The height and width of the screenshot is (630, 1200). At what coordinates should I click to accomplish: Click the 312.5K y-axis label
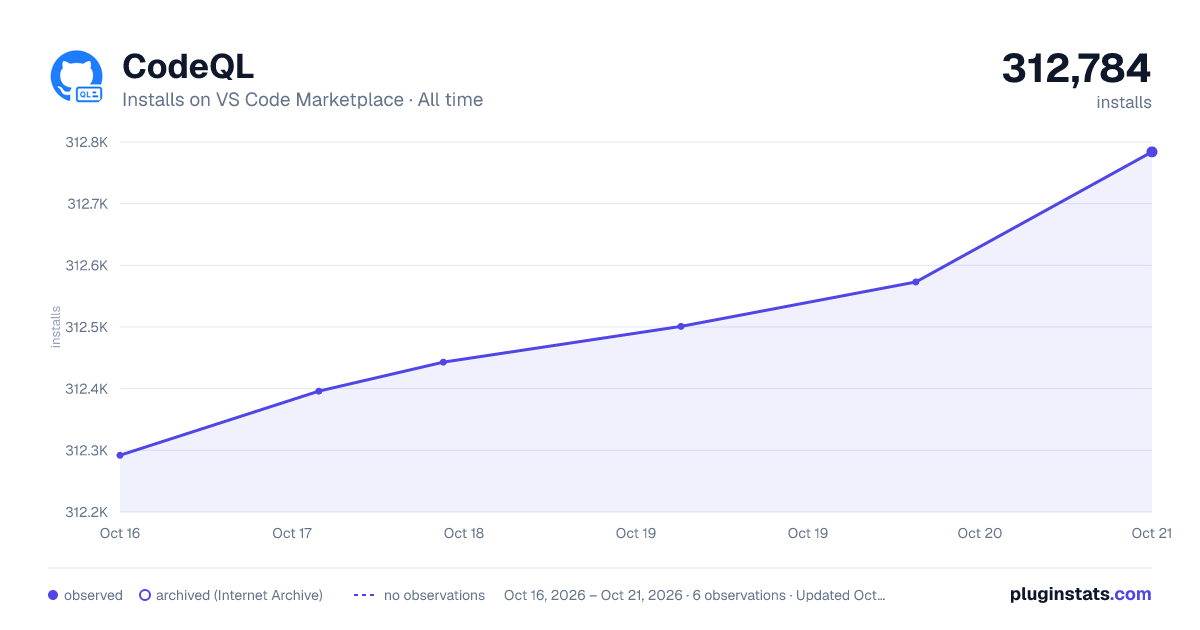(x=87, y=327)
